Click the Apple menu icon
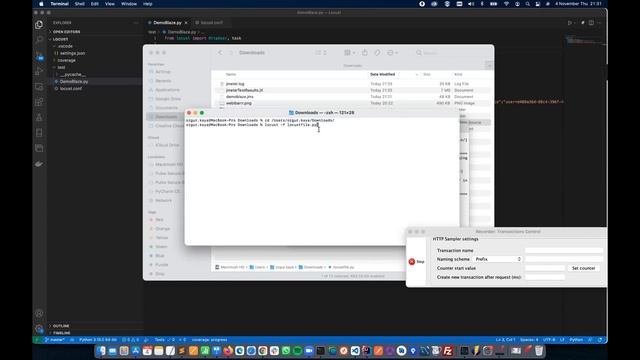Screen dimensions: 640x360 click(41, 4)
